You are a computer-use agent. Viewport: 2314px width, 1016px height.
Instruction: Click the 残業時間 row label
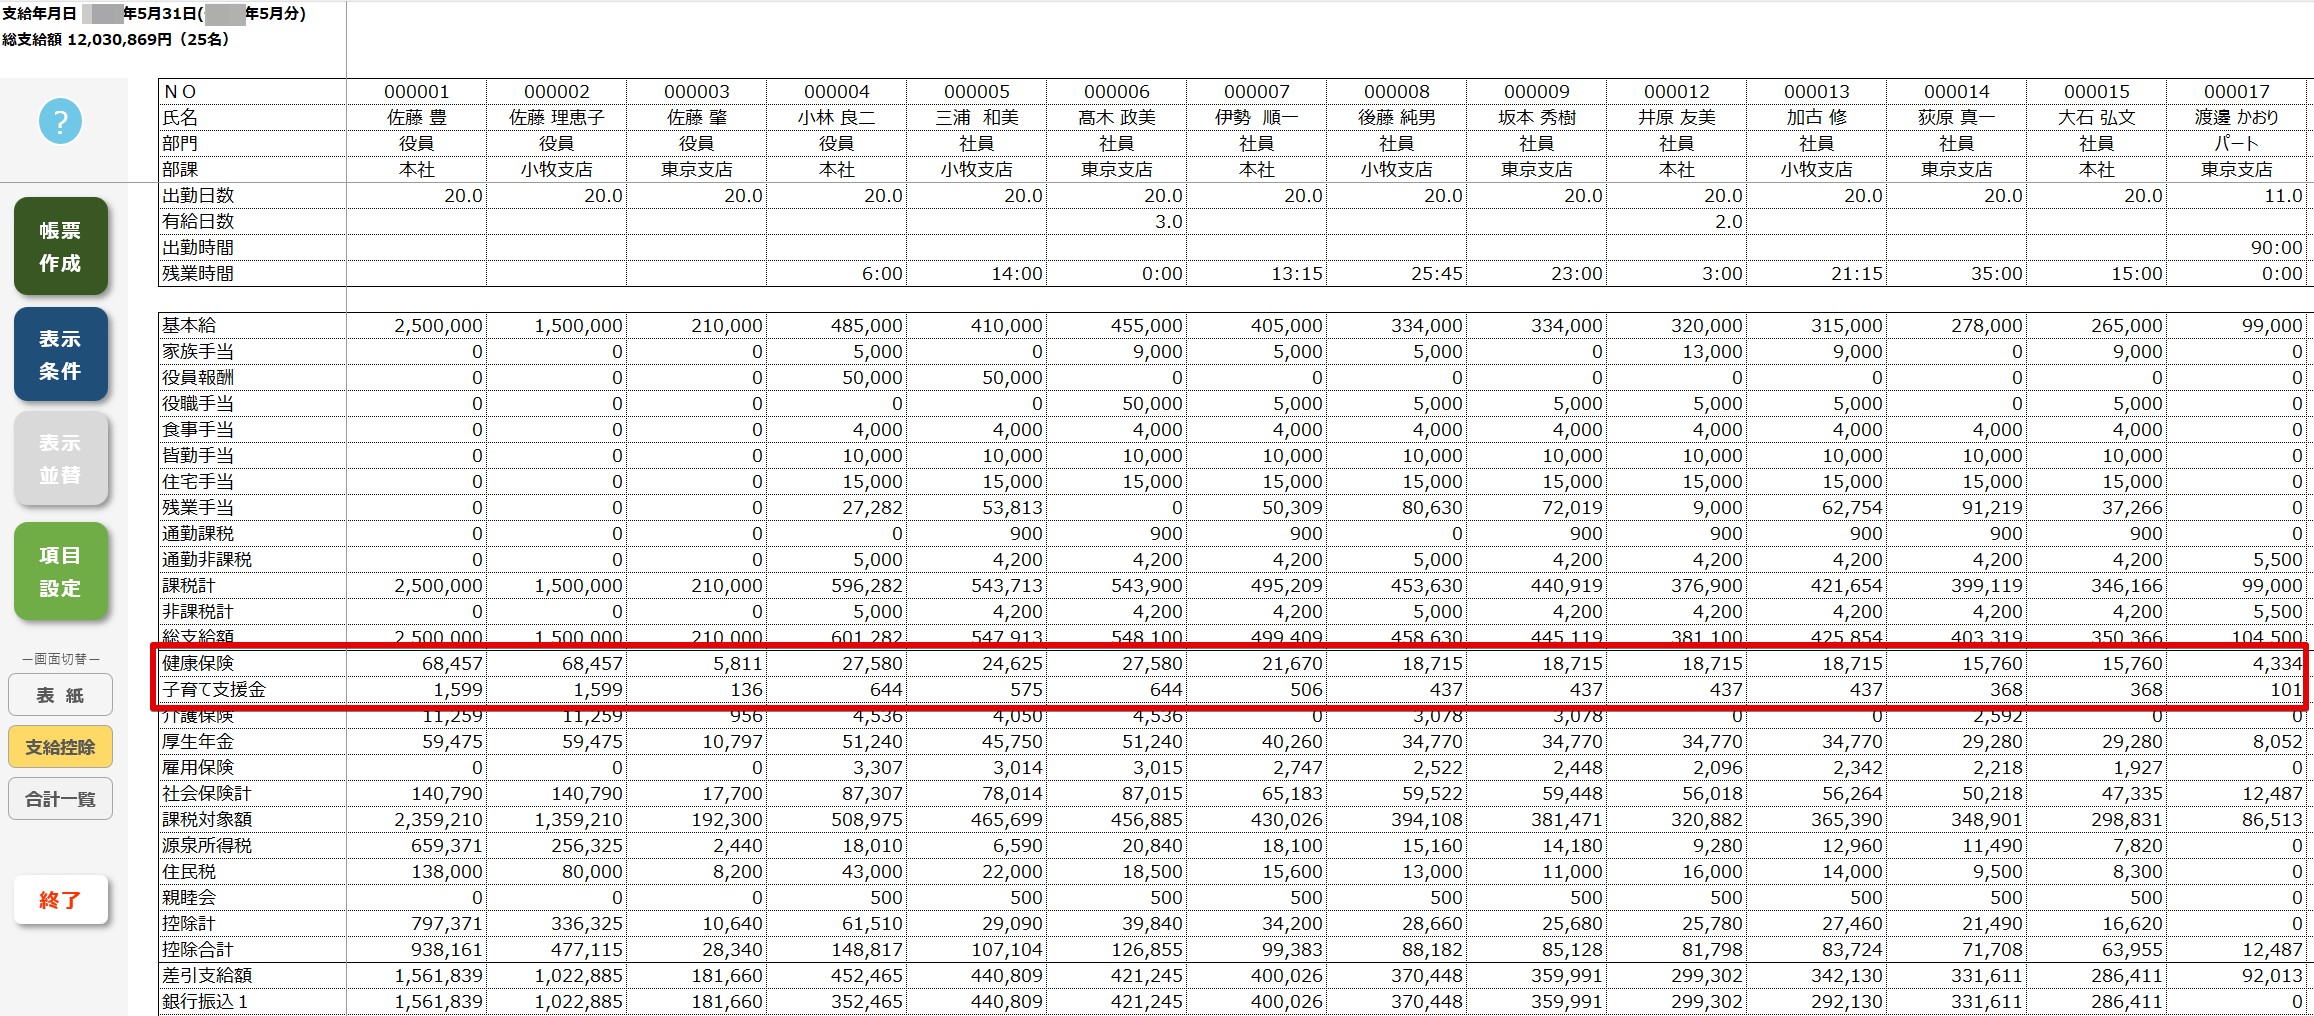pyautogui.click(x=198, y=273)
